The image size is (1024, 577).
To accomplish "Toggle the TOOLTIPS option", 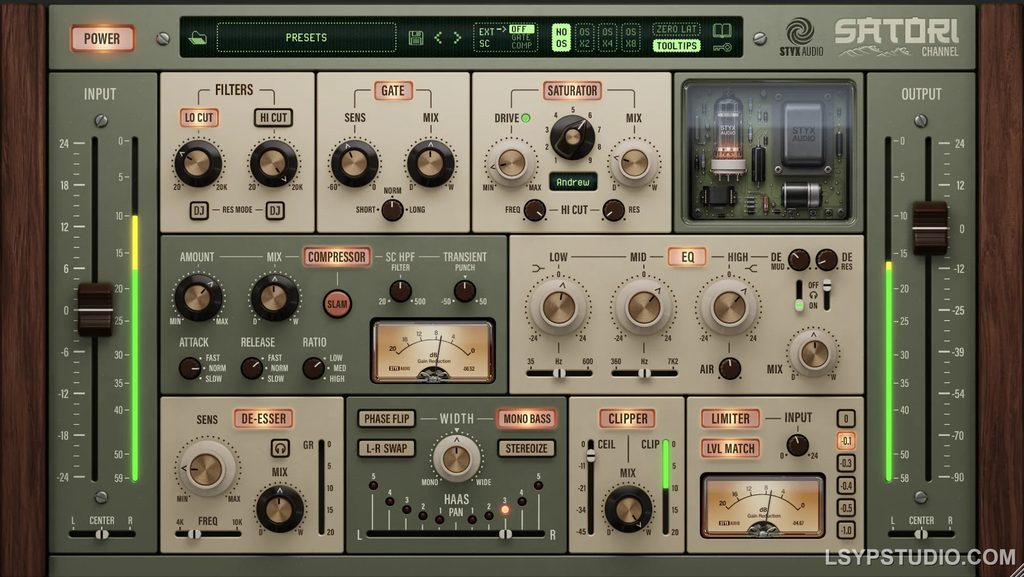I will (x=677, y=46).
